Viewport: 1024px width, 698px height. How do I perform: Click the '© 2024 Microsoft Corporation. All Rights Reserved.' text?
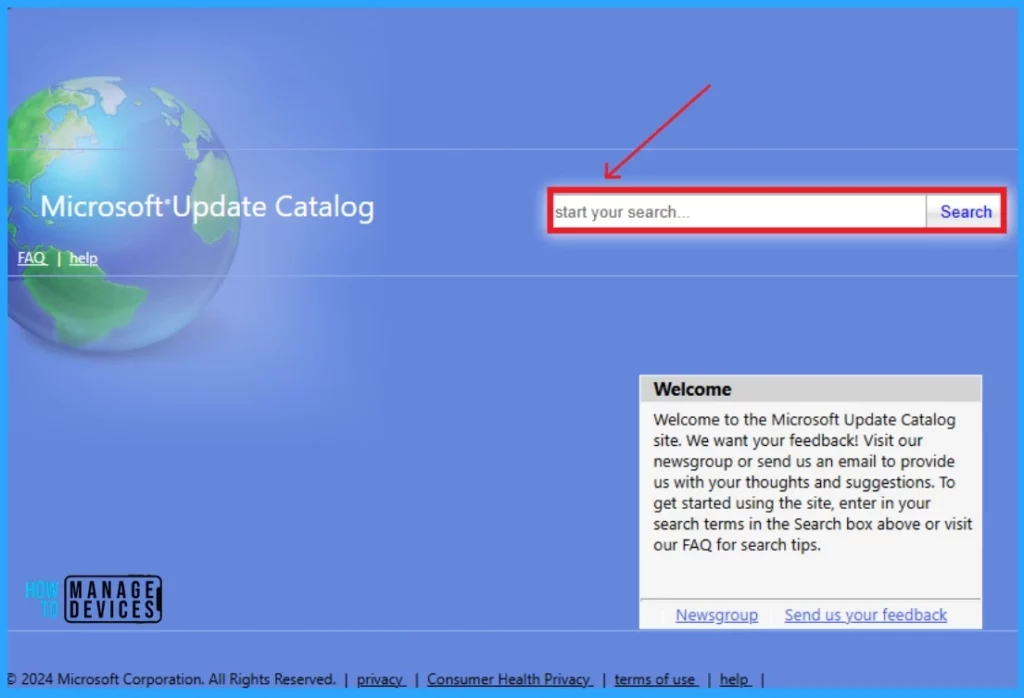point(171,679)
